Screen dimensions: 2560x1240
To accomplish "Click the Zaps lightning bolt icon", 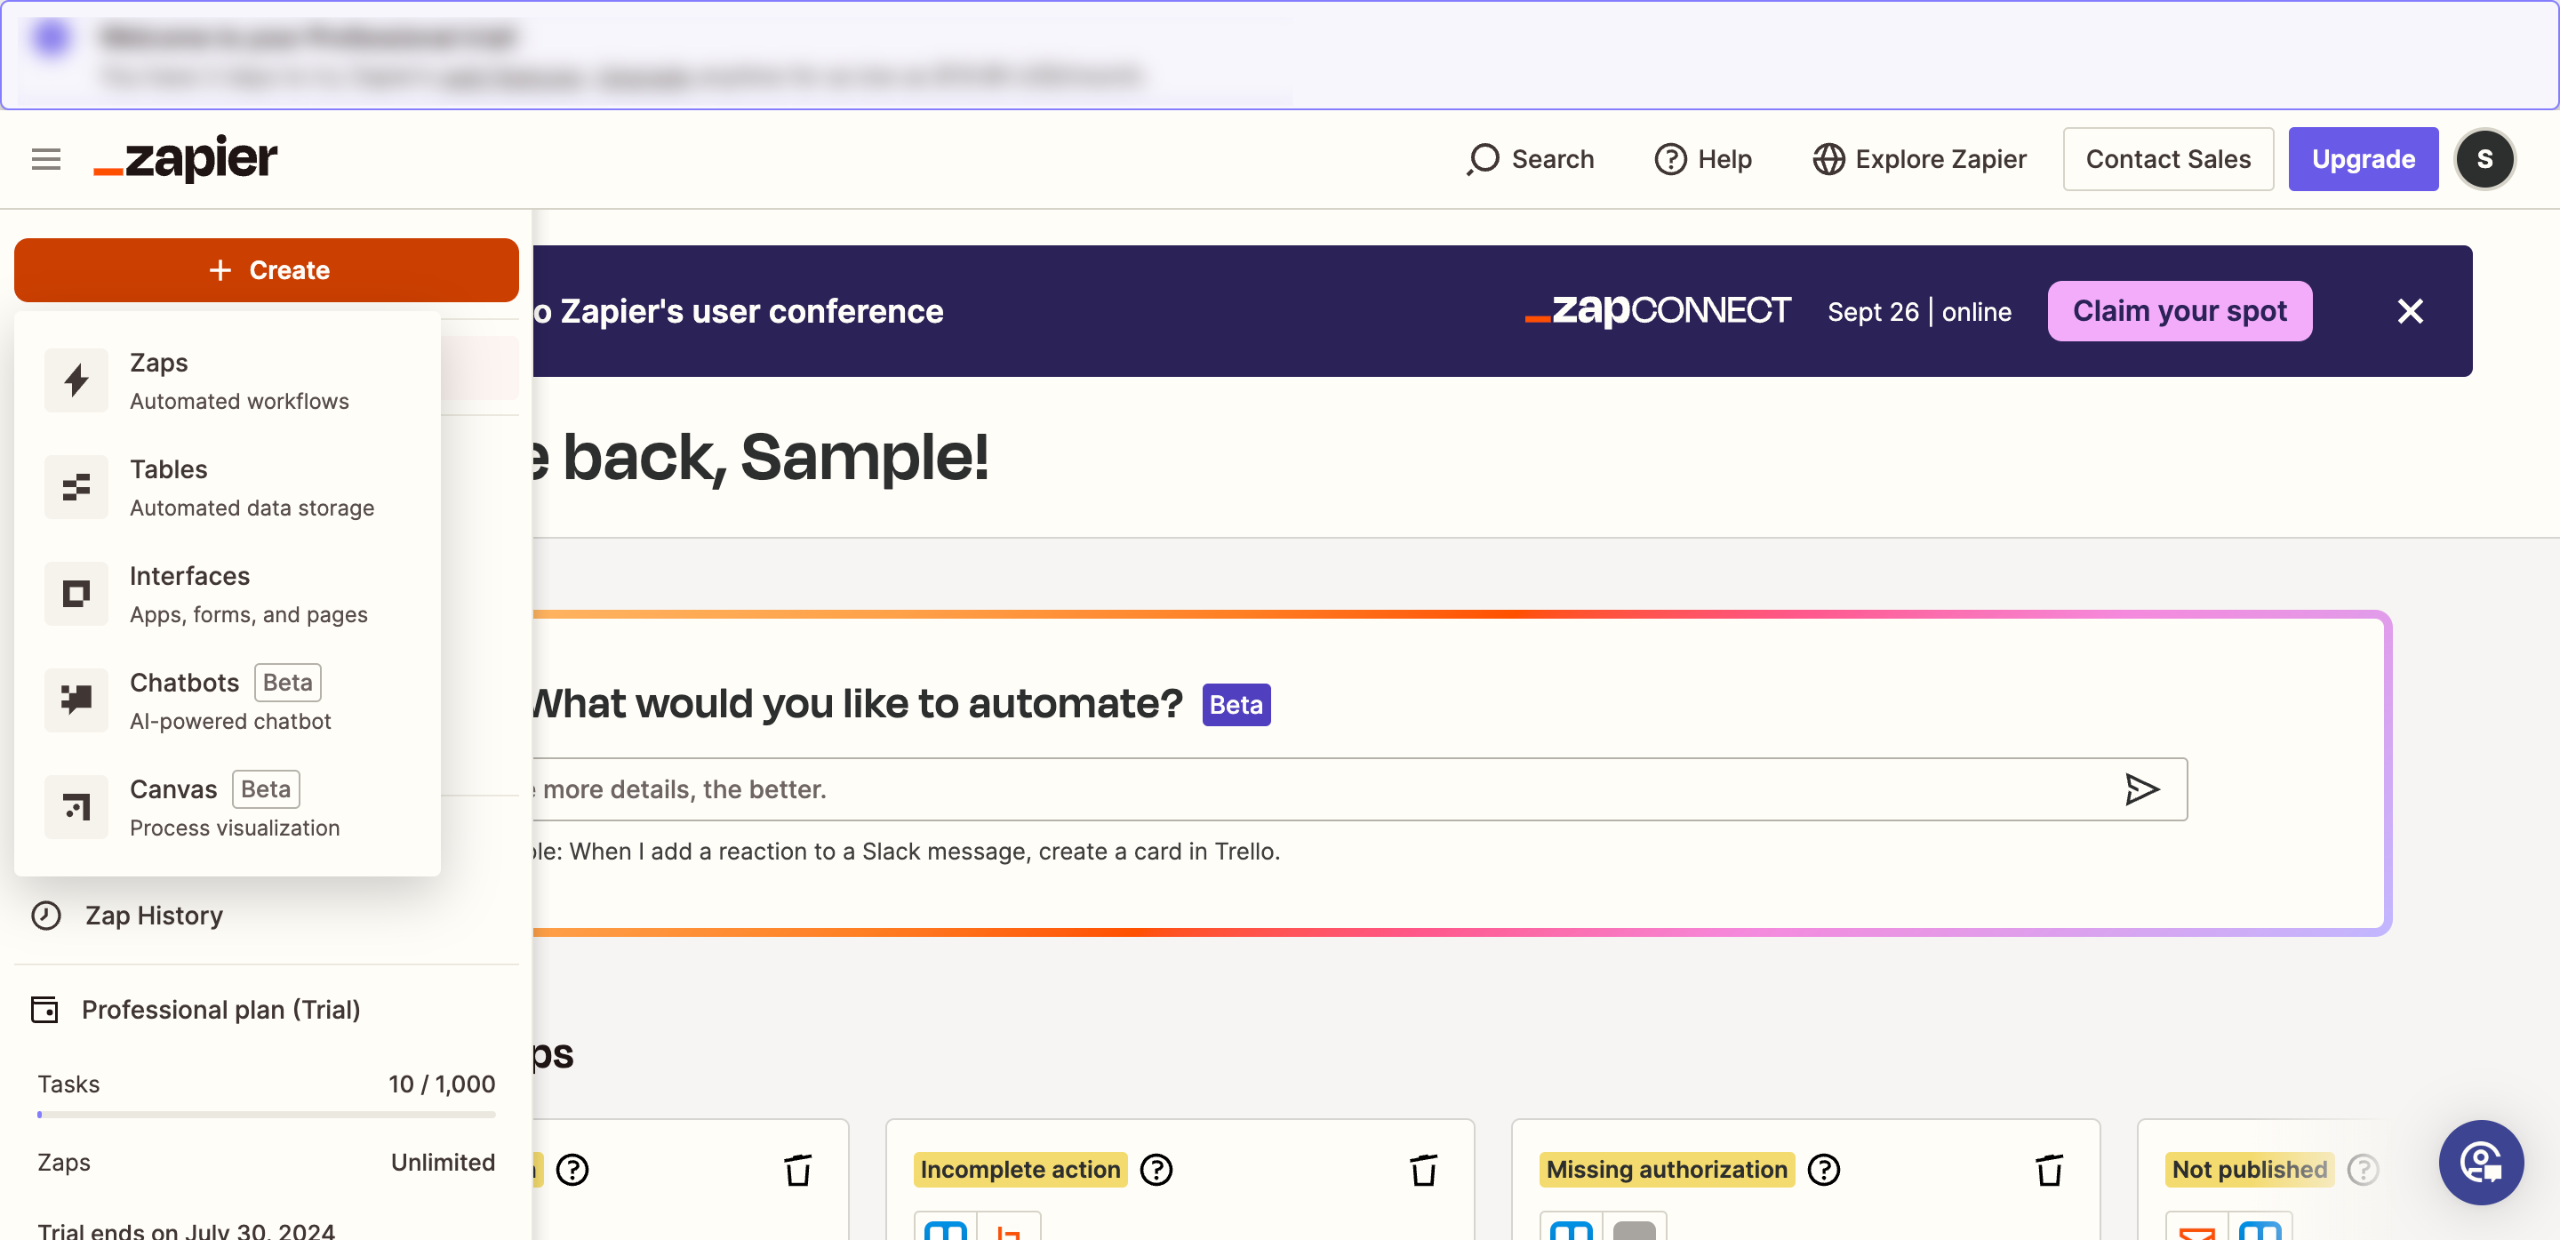I will (x=76, y=381).
